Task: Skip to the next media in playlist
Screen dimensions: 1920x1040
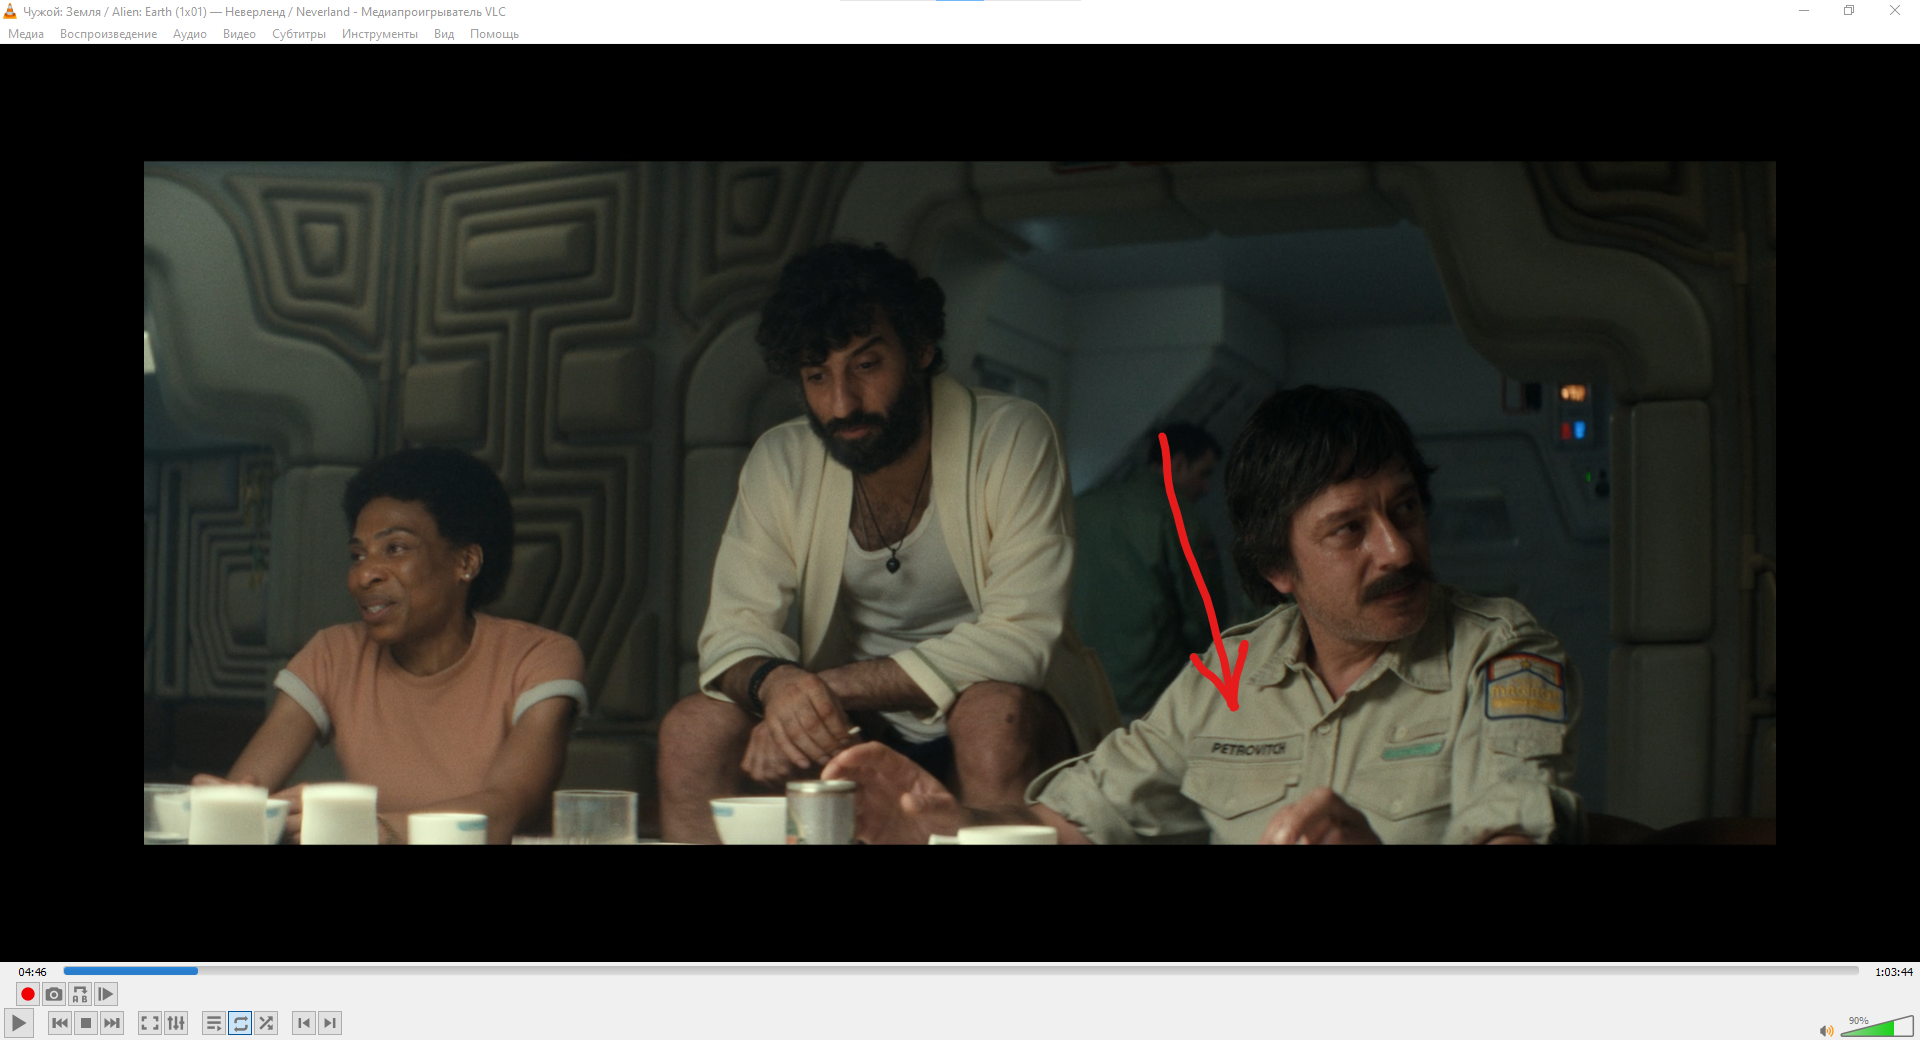Action: pyautogui.click(x=112, y=1023)
